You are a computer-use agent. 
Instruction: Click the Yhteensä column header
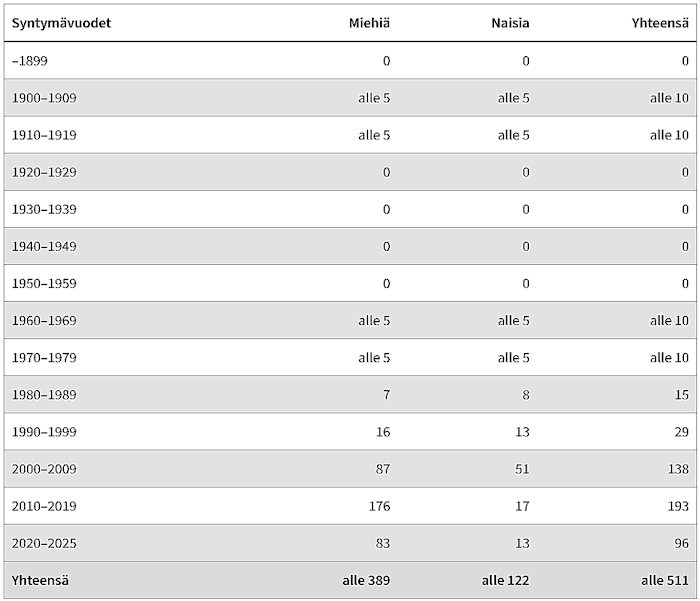click(x=660, y=23)
